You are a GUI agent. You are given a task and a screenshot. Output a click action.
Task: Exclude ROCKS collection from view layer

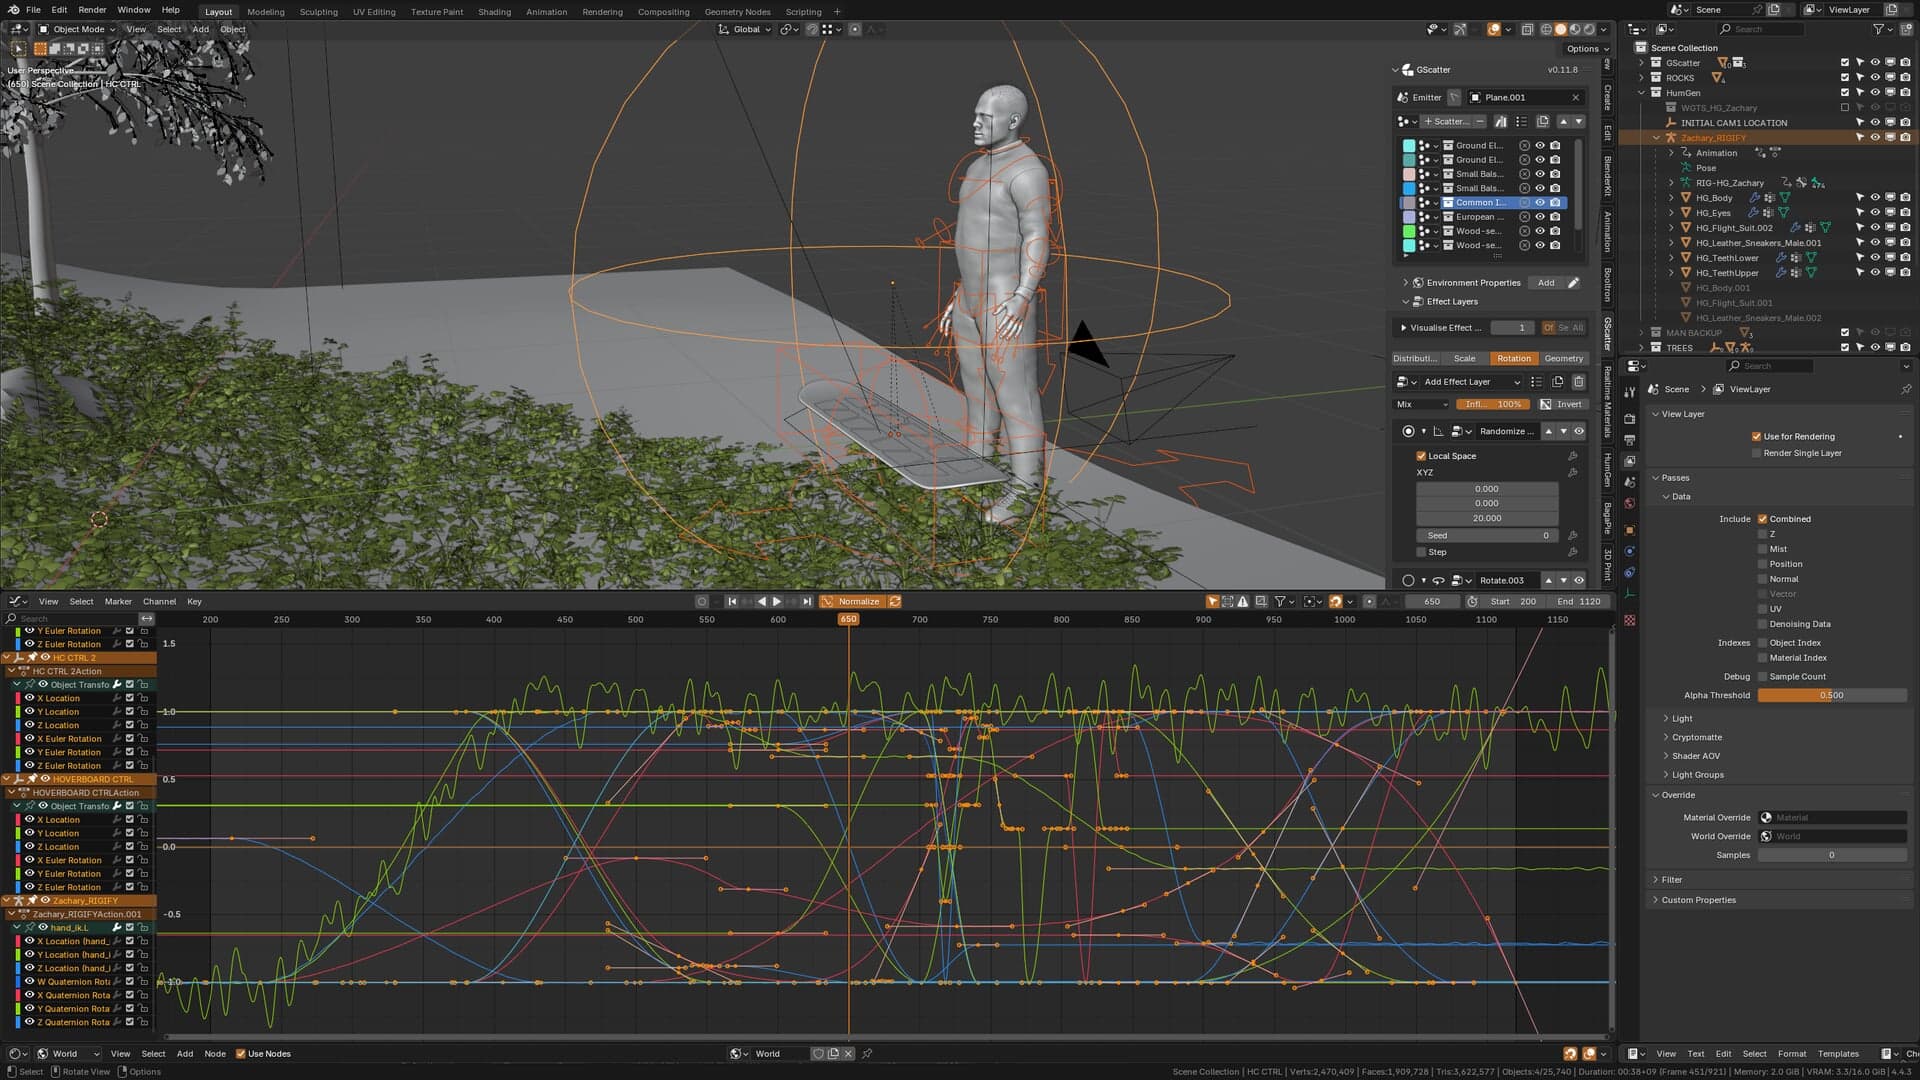1845,77
